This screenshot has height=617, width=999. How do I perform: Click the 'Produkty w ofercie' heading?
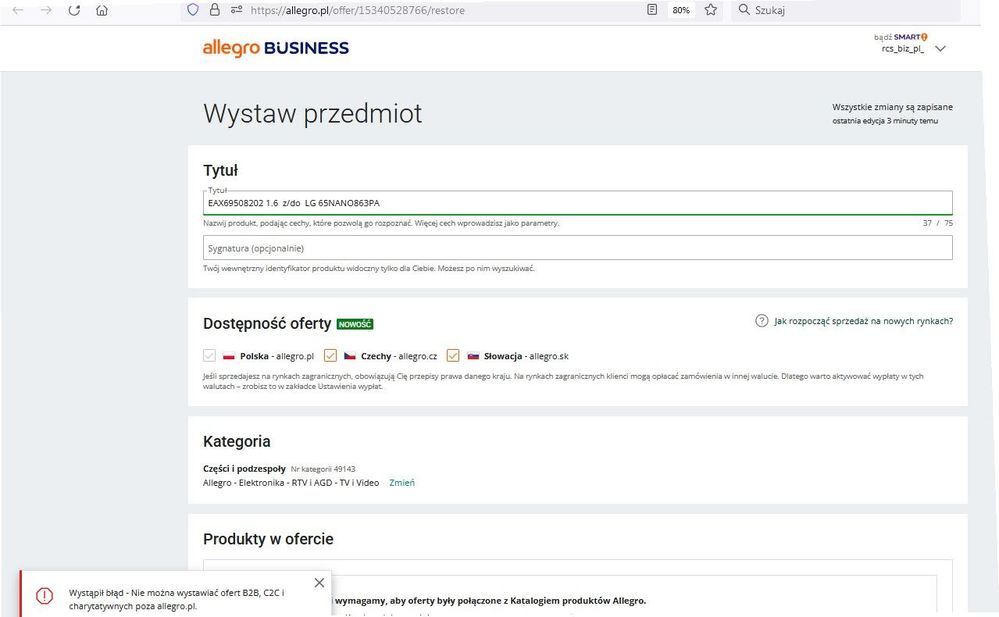(x=268, y=539)
